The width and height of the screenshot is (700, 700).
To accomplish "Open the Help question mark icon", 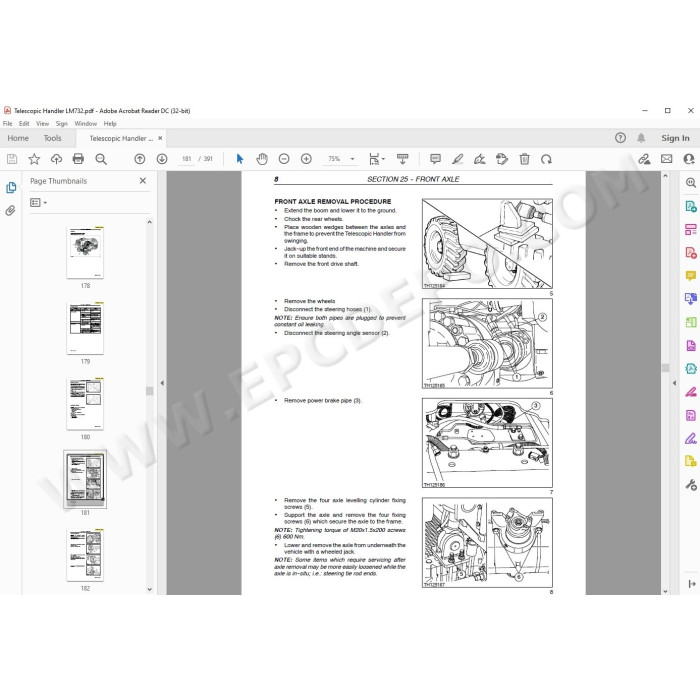I will (x=621, y=138).
